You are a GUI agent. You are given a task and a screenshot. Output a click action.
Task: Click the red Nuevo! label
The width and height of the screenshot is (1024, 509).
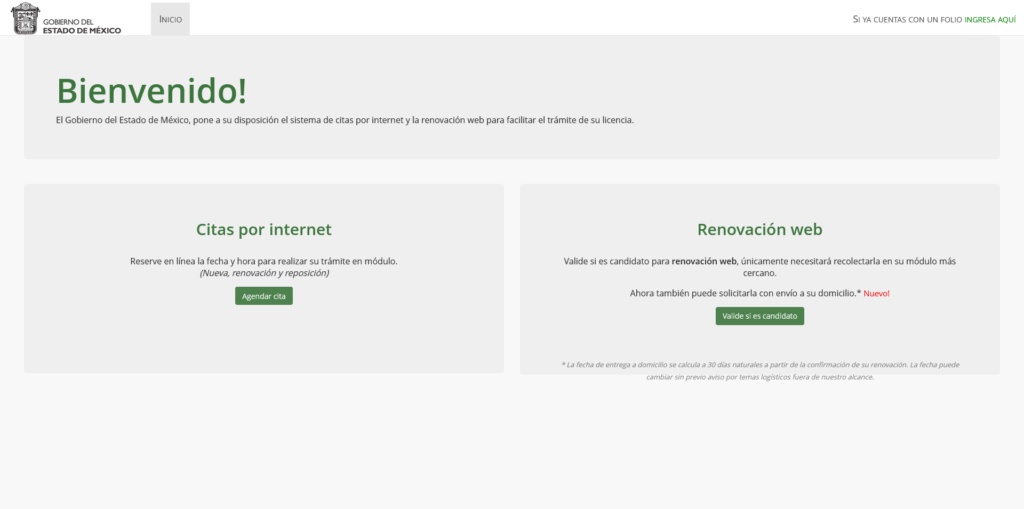tap(876, 293)
